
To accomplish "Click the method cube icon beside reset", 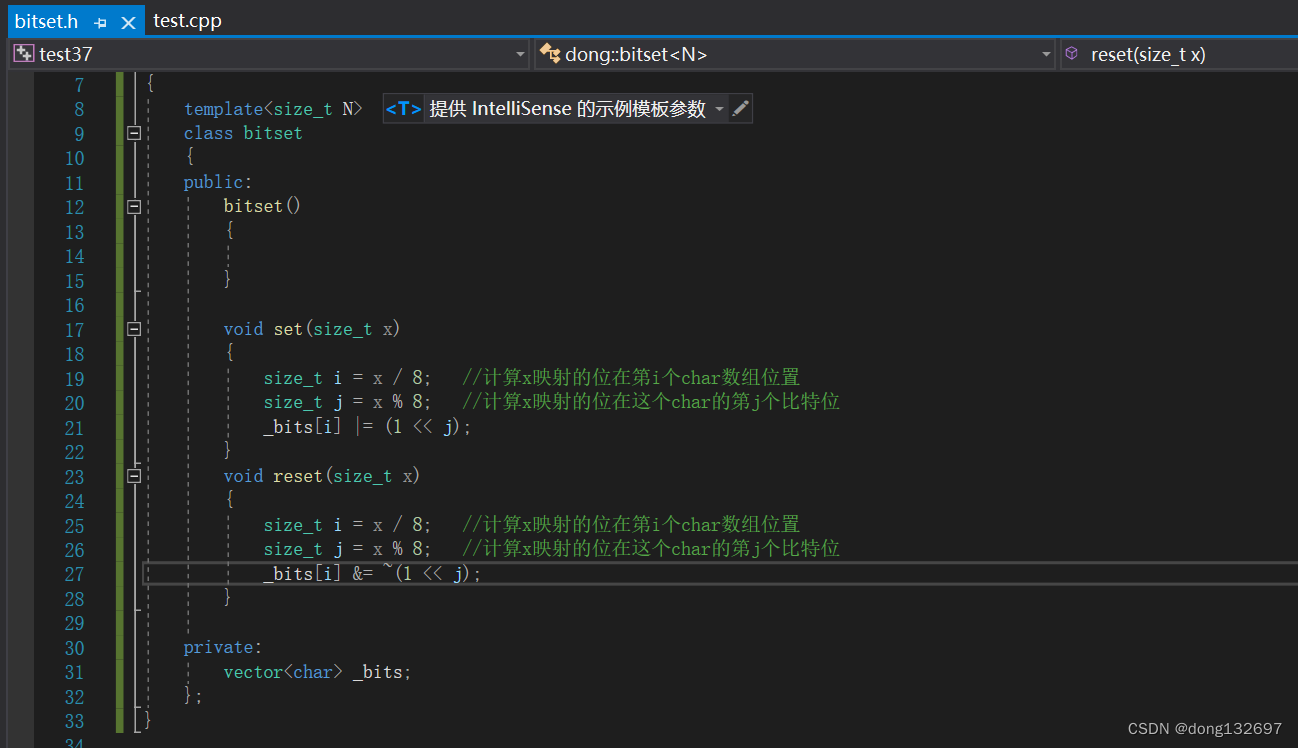I will coord(1071,54).
